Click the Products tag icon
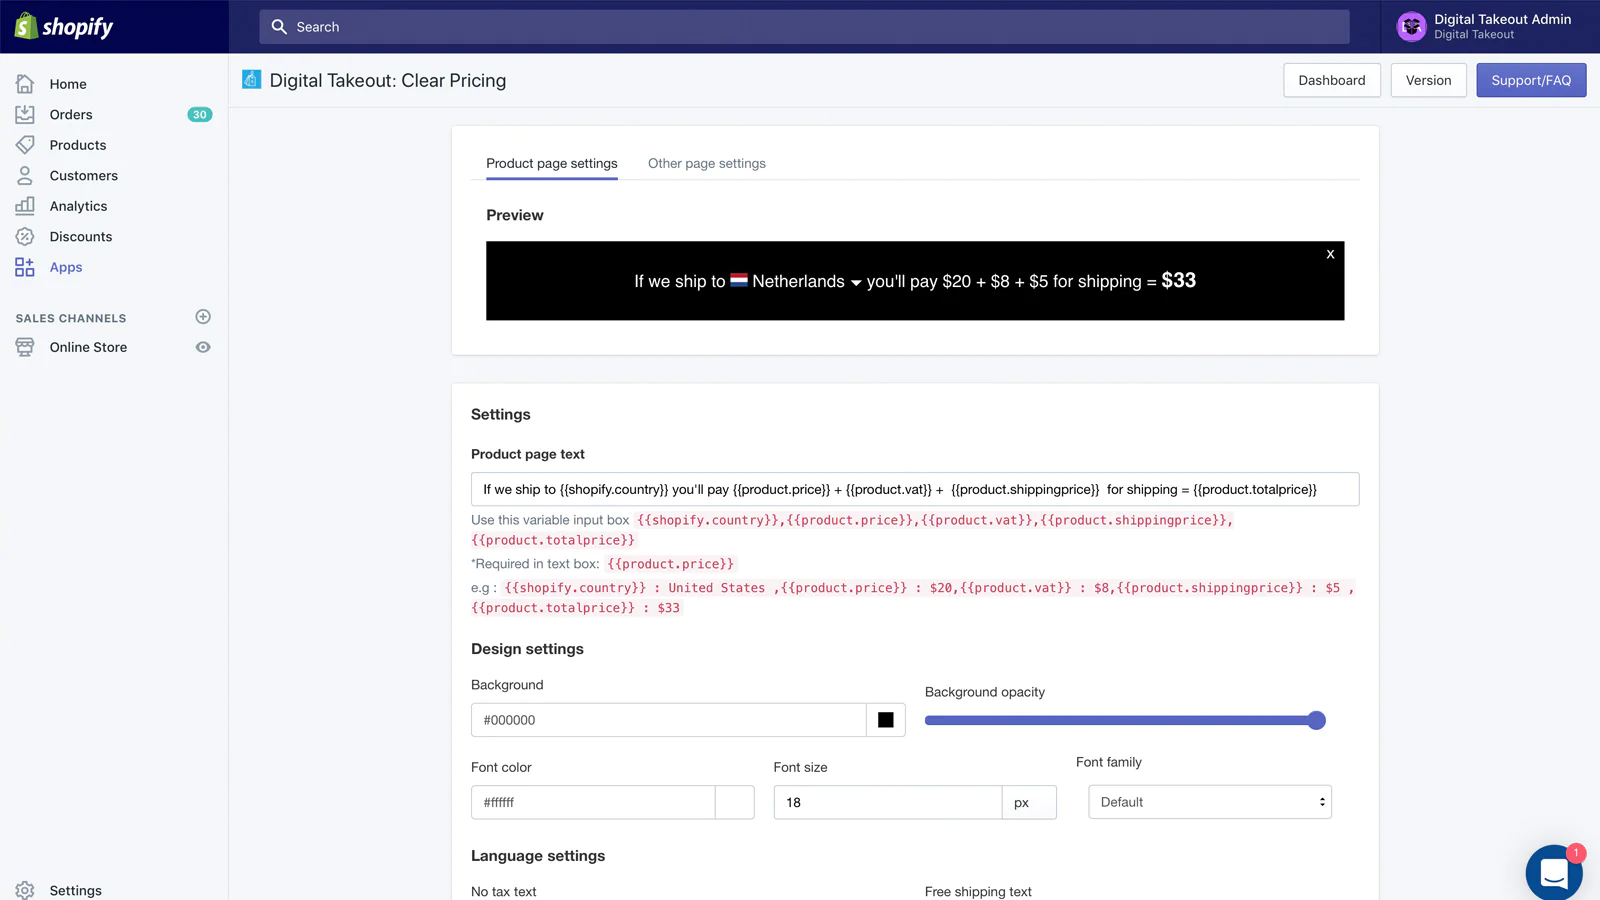1600x900 pixels. tap(25, 145)
